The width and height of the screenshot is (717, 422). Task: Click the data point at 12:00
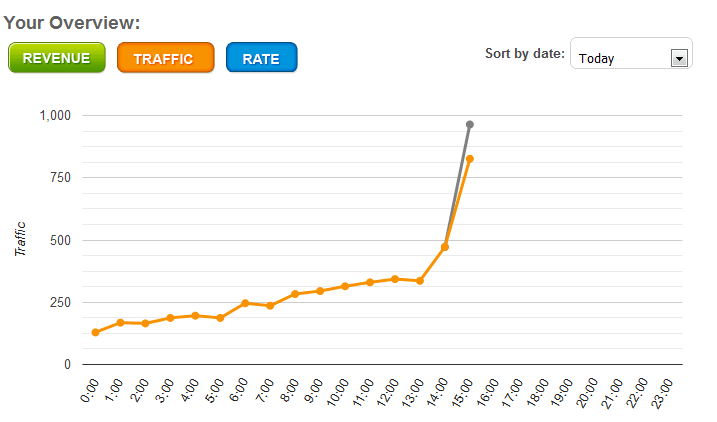(395, 279)
